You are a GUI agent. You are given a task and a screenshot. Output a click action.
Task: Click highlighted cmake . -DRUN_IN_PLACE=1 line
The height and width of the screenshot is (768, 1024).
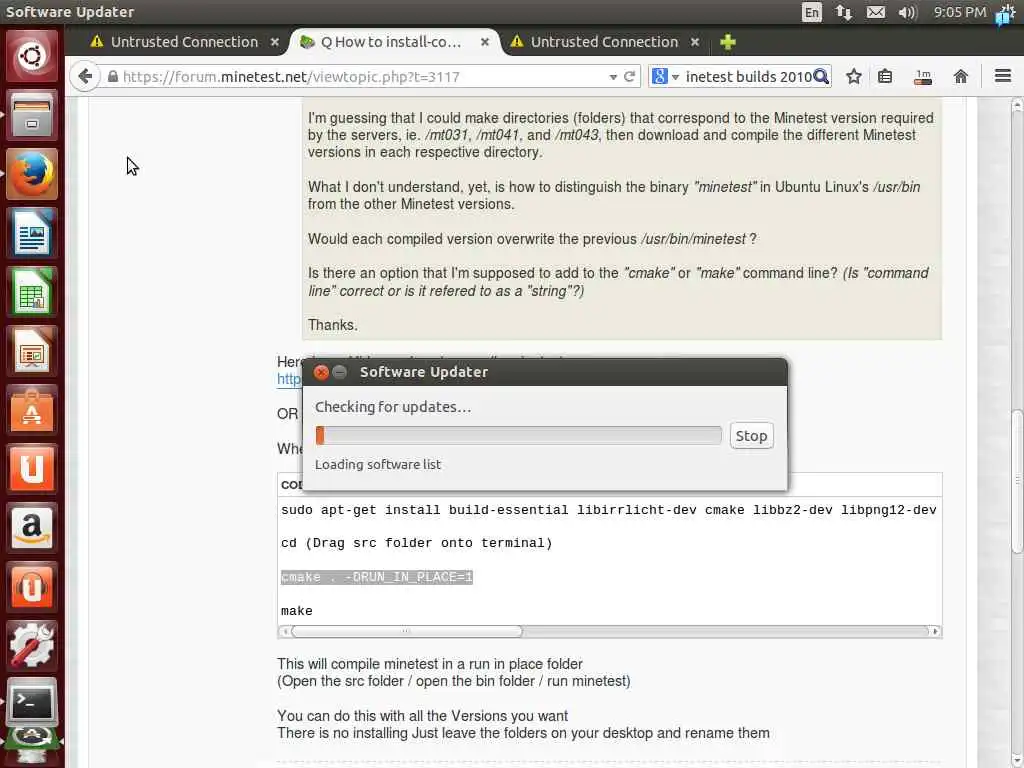[x=377, y=577]
